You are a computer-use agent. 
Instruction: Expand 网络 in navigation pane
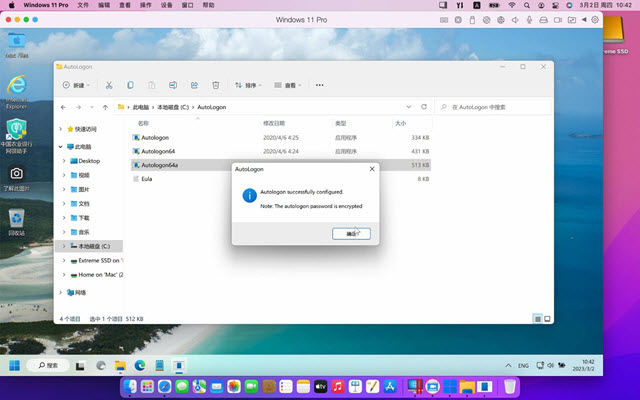click(60, 292)
